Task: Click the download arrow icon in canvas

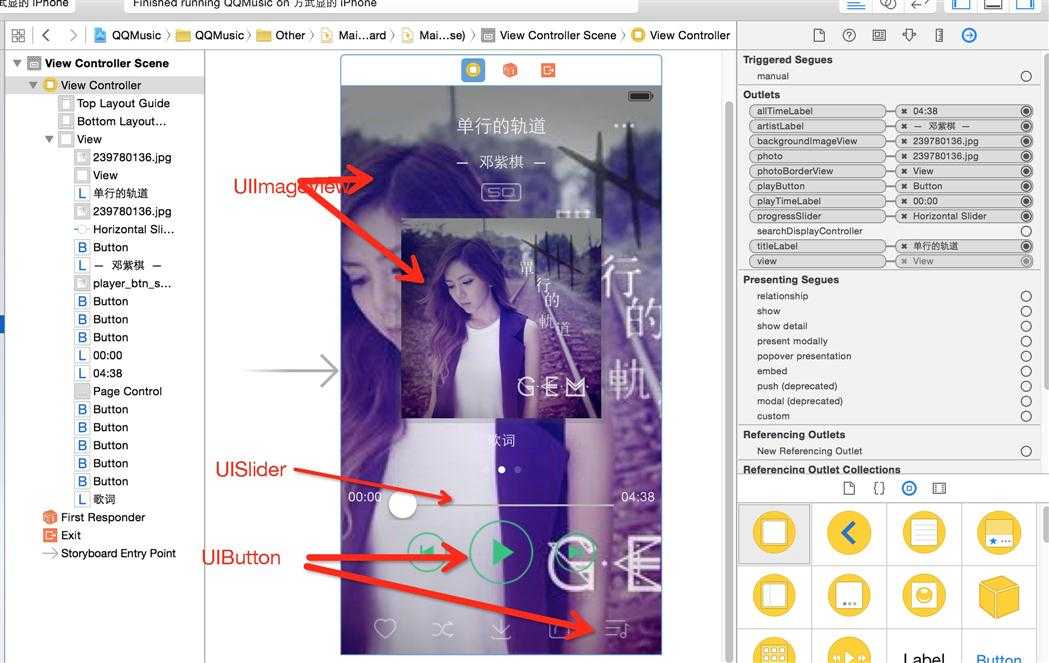Action: pyautogui.click(x=500, y=630)
